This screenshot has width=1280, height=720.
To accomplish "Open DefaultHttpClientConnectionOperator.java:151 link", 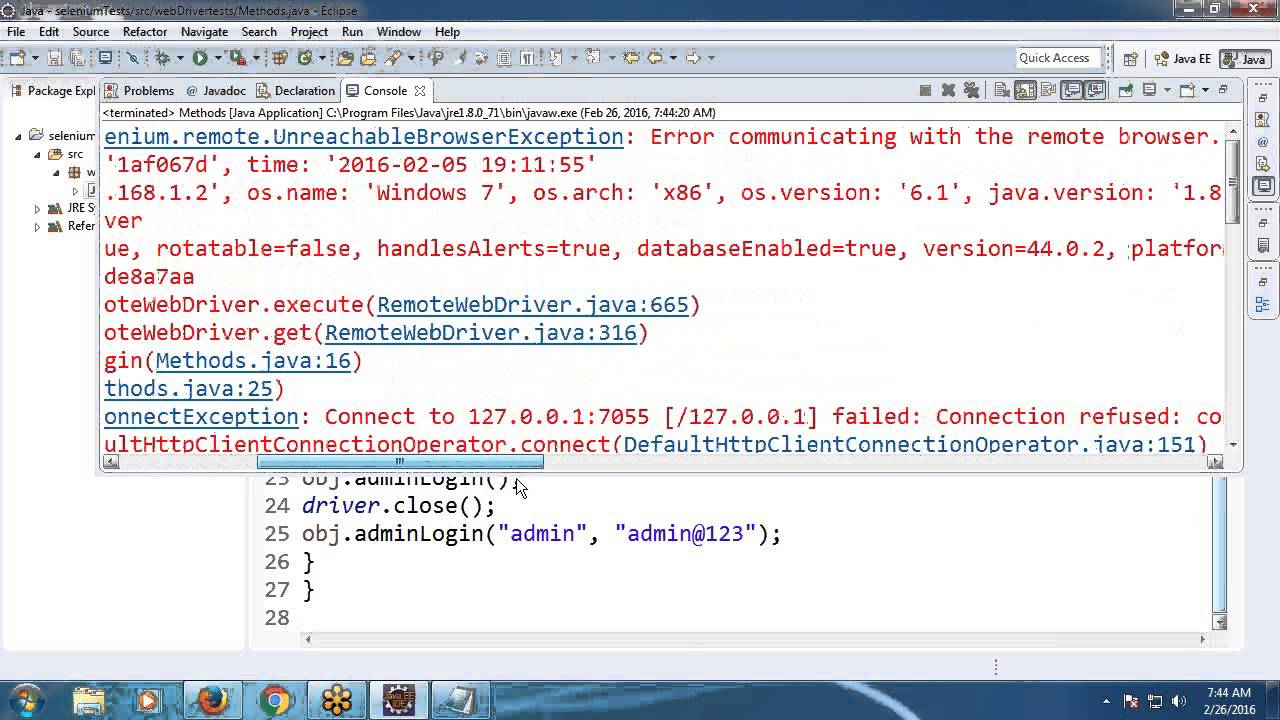I will click(x=909, y=444).
